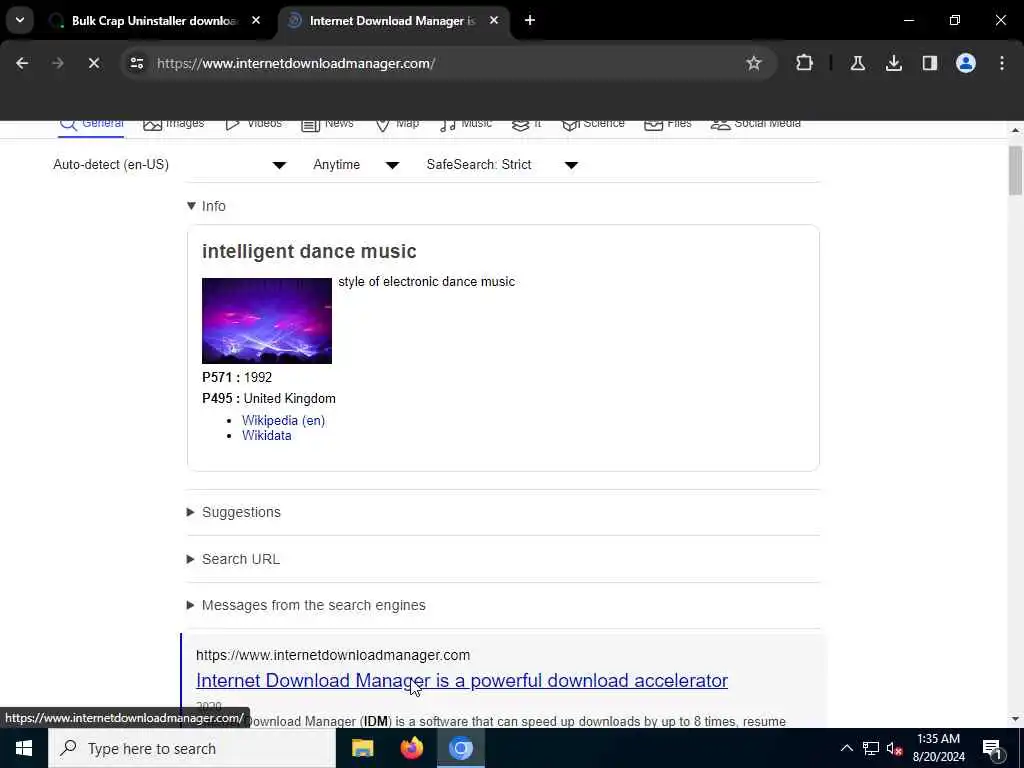Click the scrollbar down arrow
The width and height of the screenshot is (1024, 768).
click(x=1015, y=719)
